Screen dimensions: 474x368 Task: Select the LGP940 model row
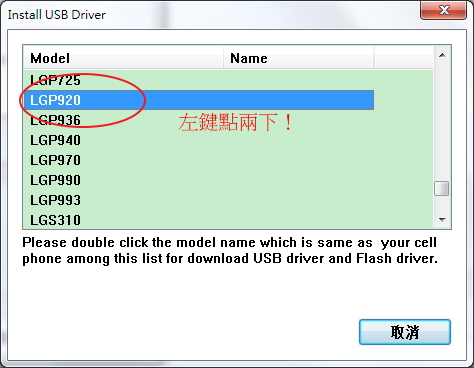pyautogui.click(x=199, y=140)
